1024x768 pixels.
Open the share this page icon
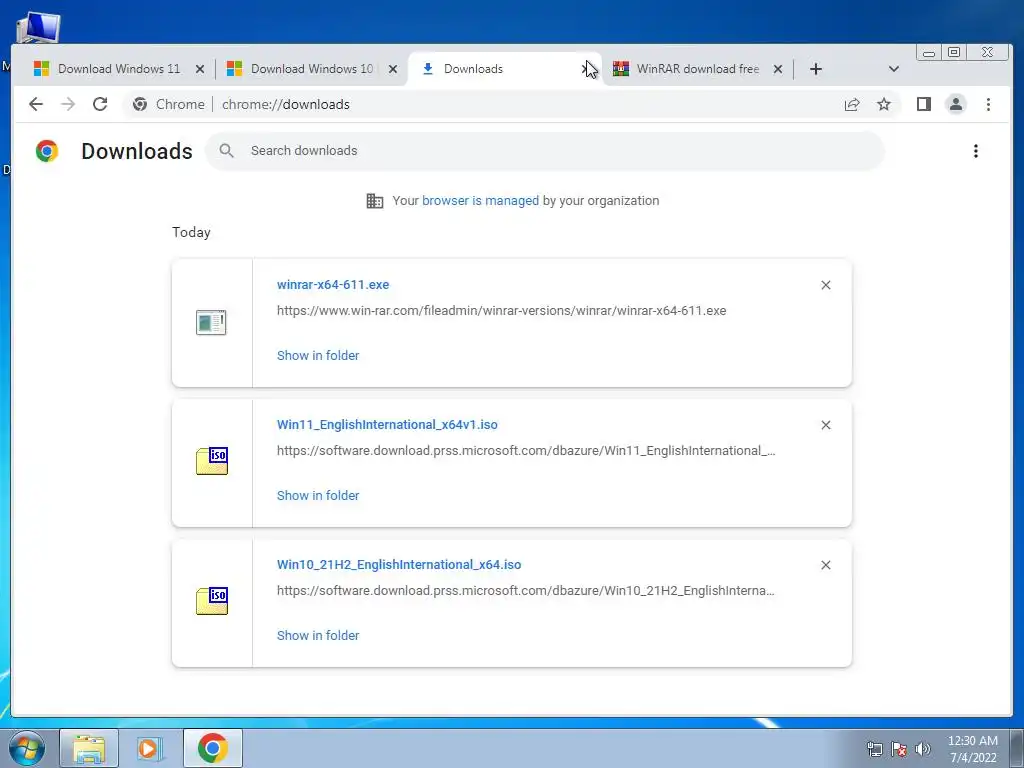pos(852,104)
